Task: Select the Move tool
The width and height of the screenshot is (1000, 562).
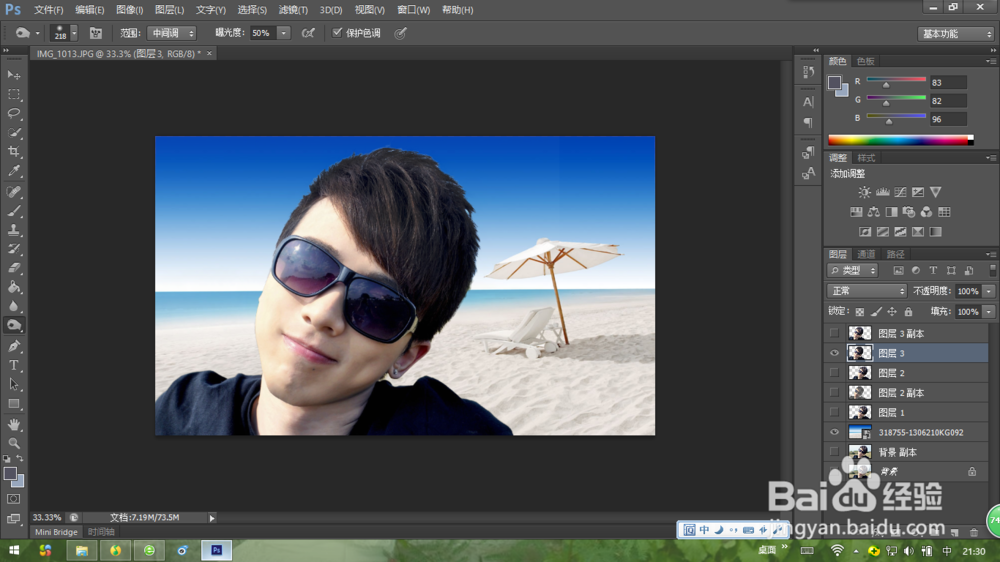Action: click(14, 75)
